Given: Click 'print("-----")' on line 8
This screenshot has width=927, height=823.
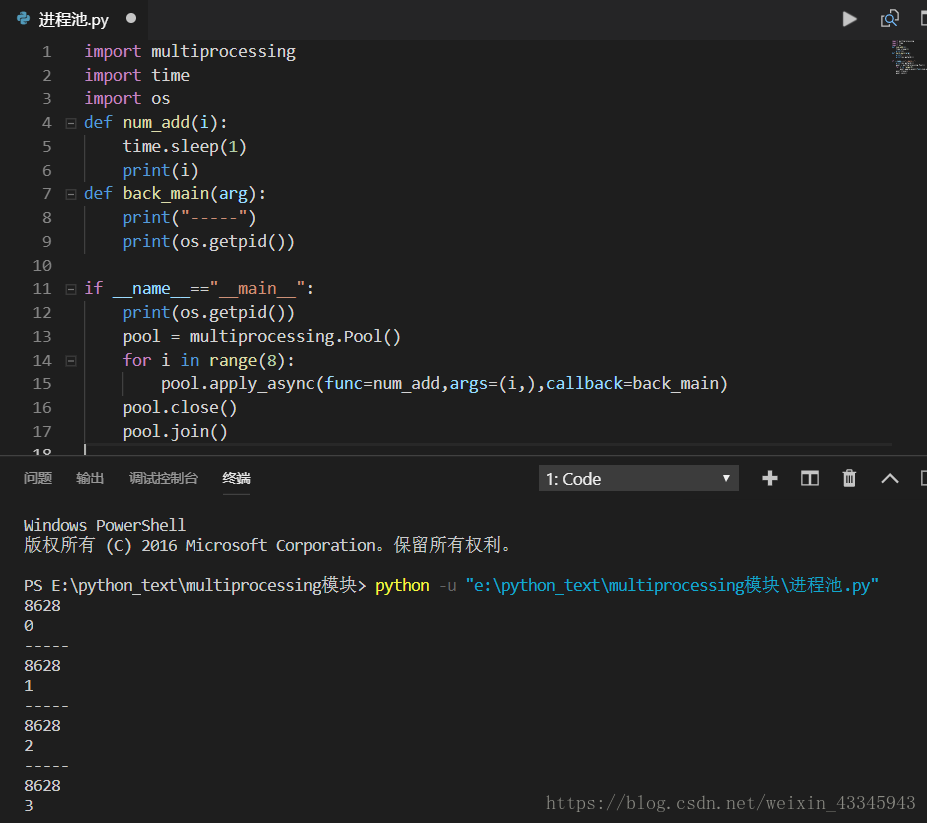Looking at the screenshot, I should point(189,218).
